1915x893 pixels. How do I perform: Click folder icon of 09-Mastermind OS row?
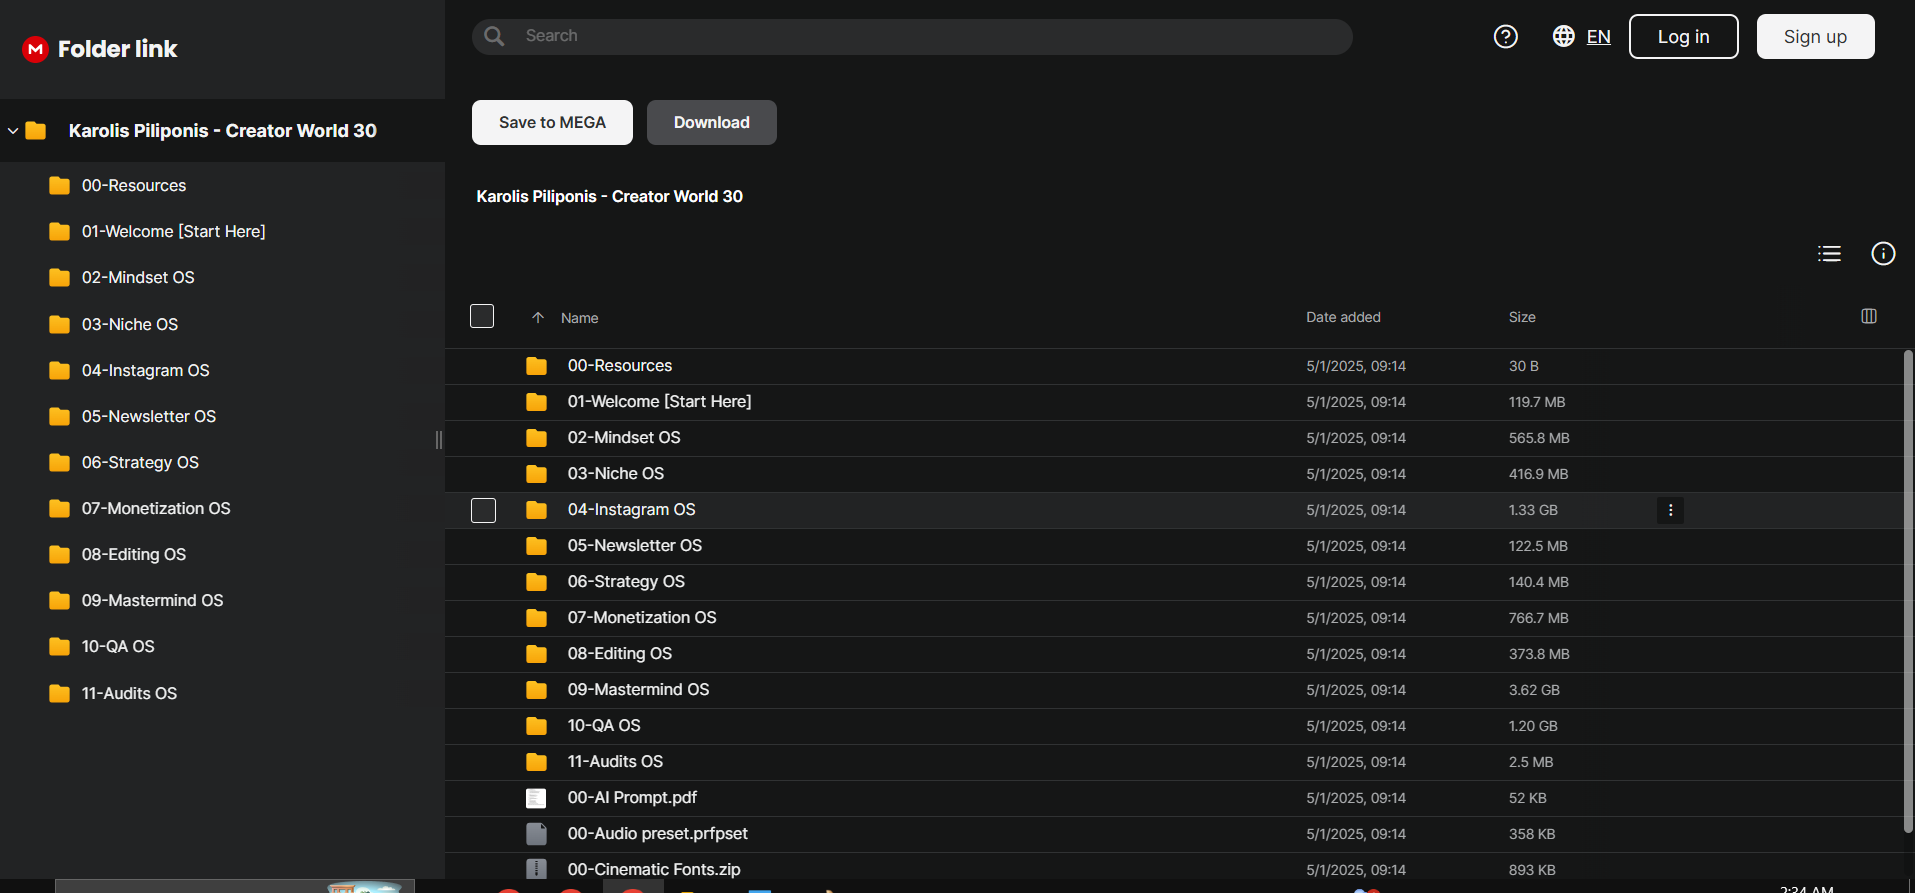(537, 690)
